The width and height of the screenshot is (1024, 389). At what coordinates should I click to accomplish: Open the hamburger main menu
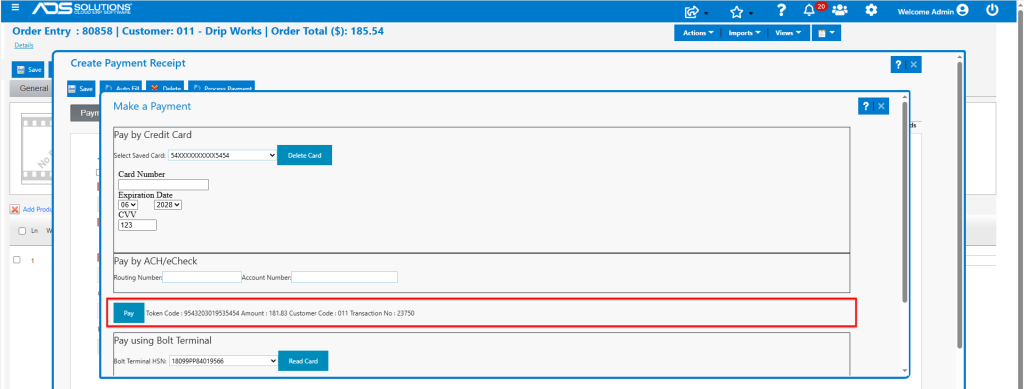(x=16, y=8)
